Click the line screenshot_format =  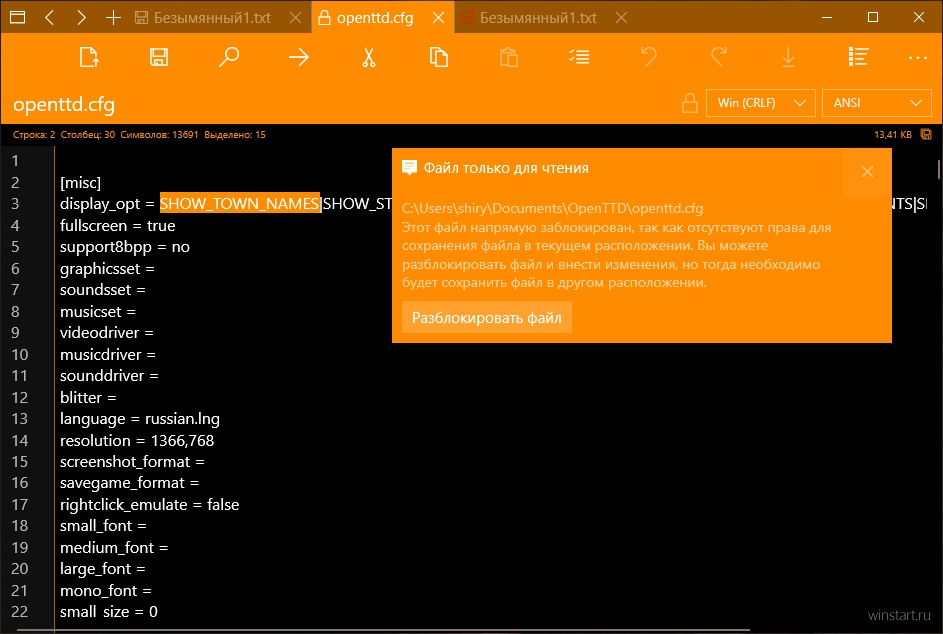(x=132, y=462)
